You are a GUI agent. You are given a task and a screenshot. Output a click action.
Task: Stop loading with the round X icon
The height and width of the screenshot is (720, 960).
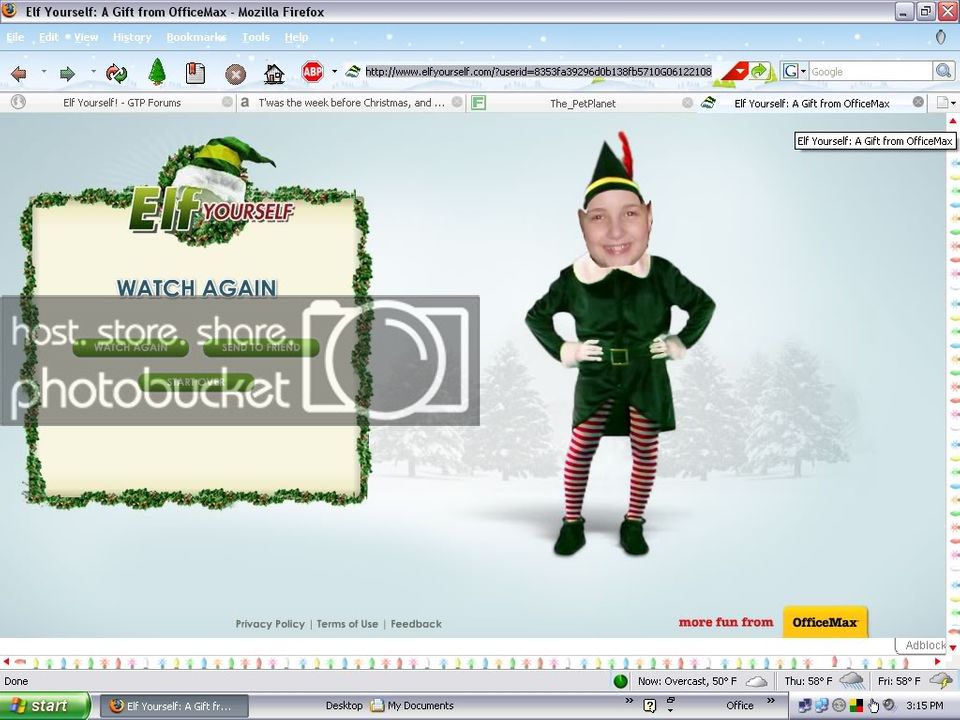click(x=235, y=75)
